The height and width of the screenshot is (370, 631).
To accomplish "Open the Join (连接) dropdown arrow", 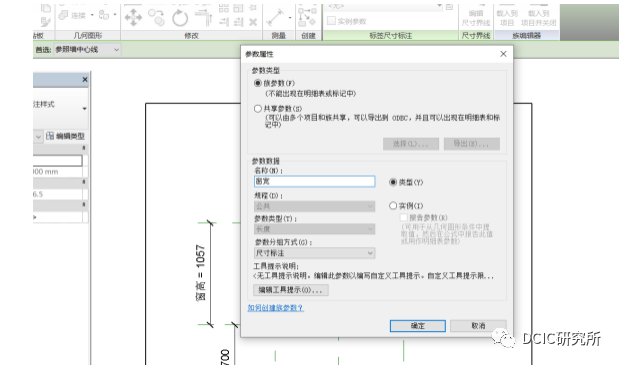I will tap(92, 15).
